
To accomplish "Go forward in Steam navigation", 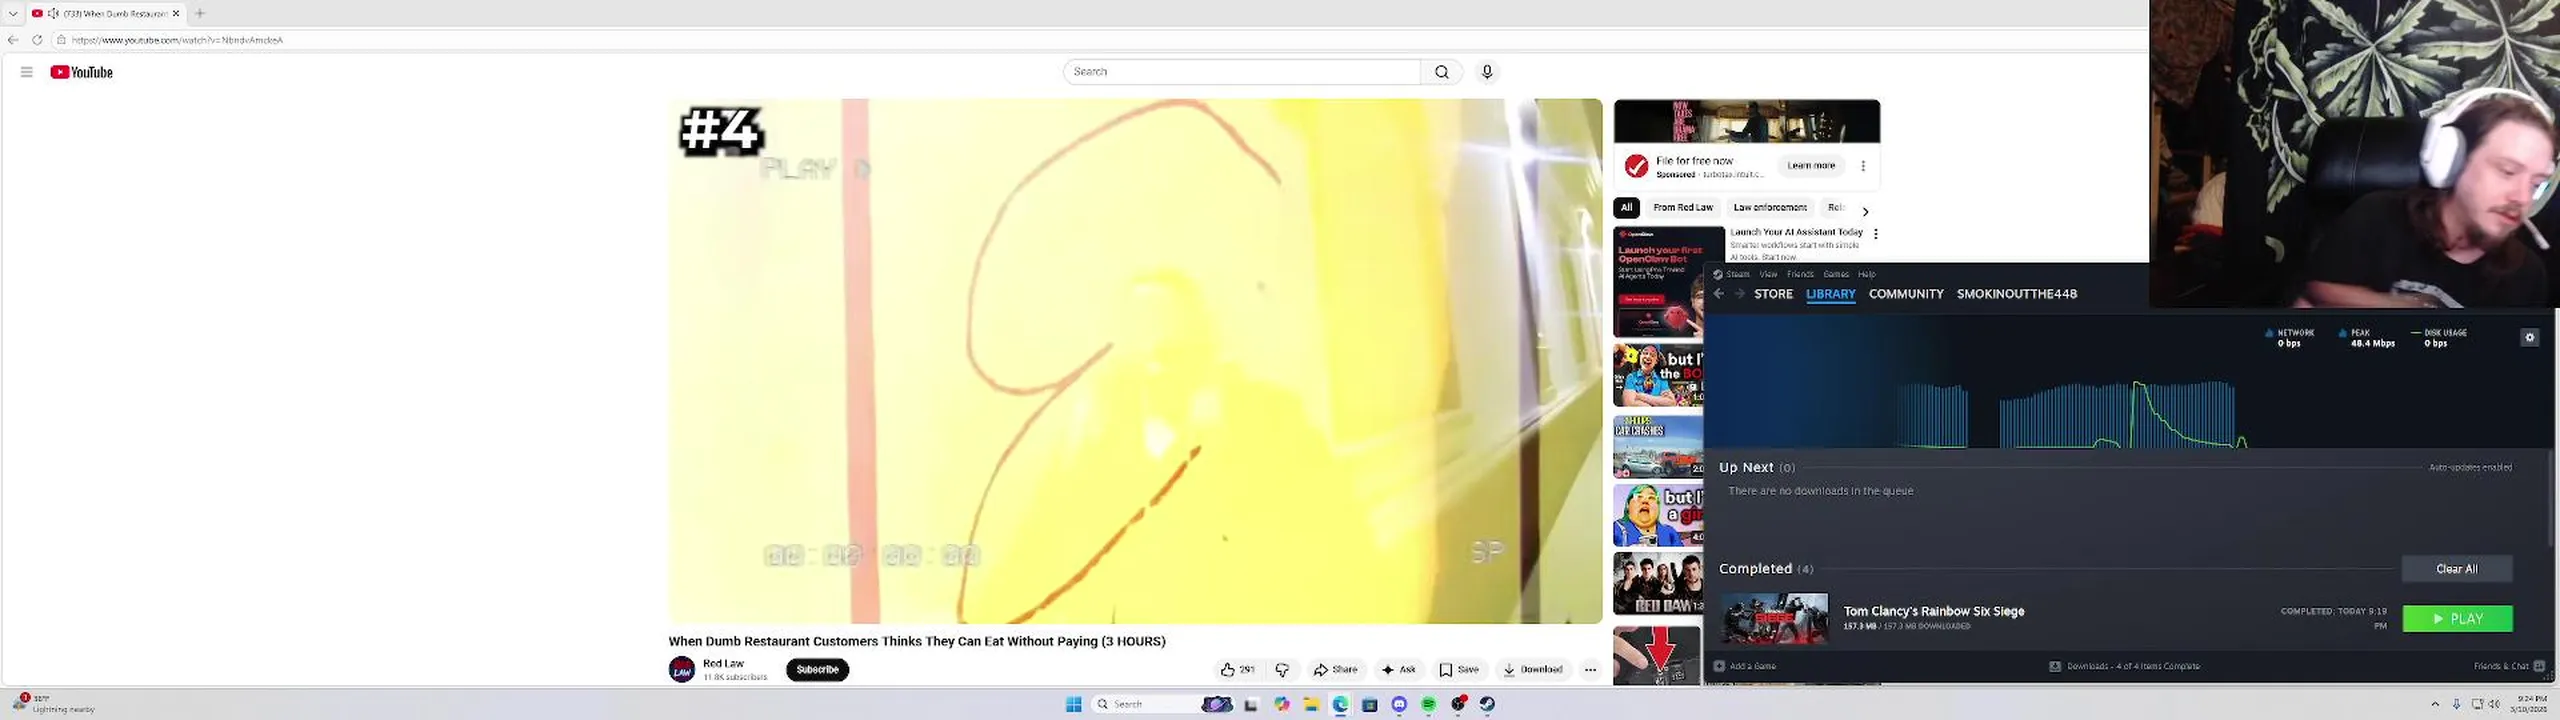I will click(x=1740, y=294).
